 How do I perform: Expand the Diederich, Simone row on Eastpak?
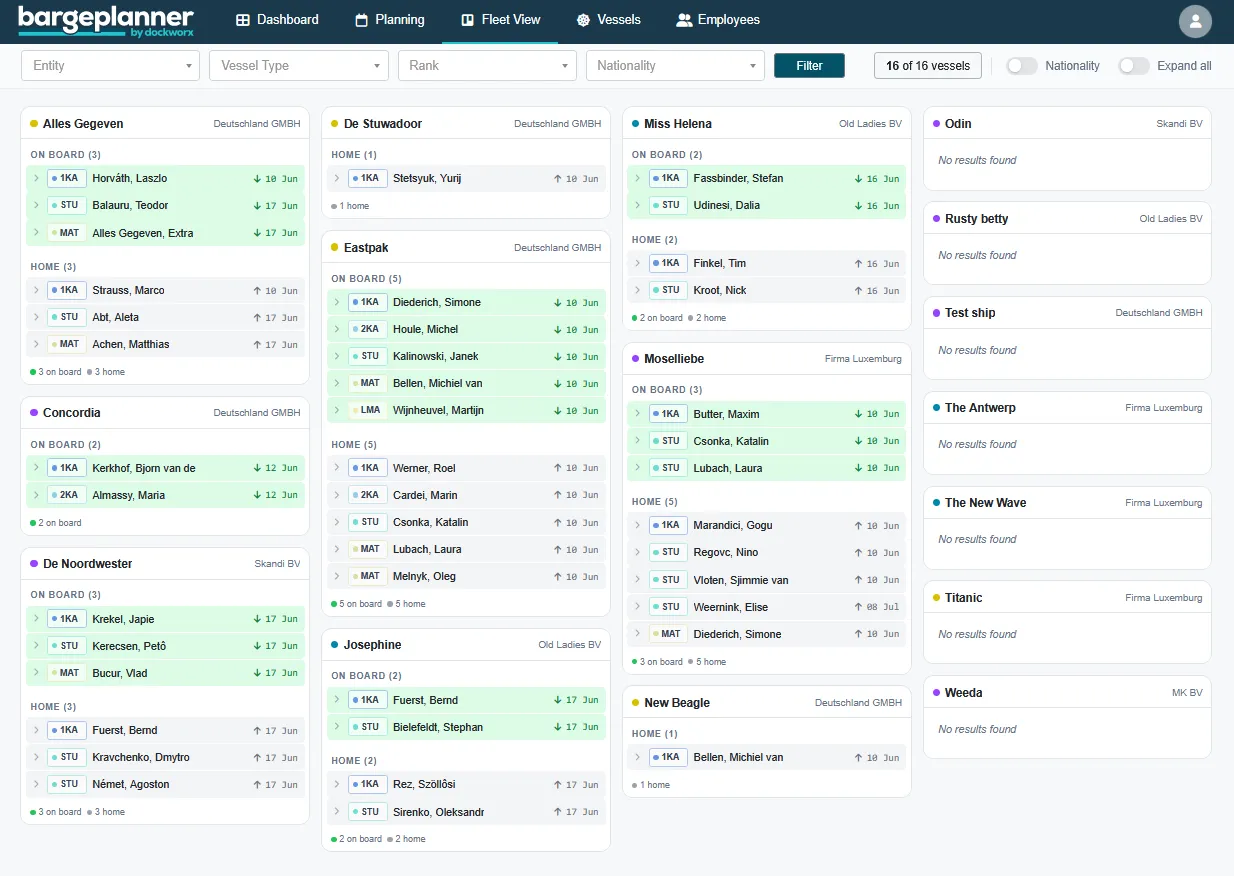coord(338,303)
